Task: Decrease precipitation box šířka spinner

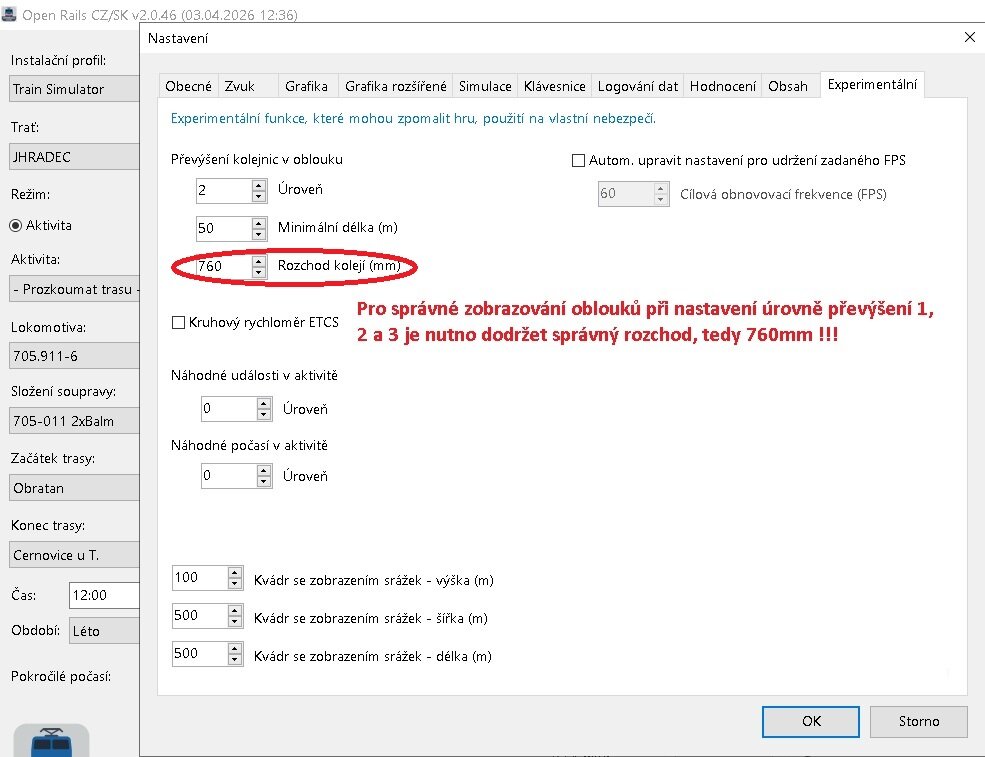Action: (235, 621)
